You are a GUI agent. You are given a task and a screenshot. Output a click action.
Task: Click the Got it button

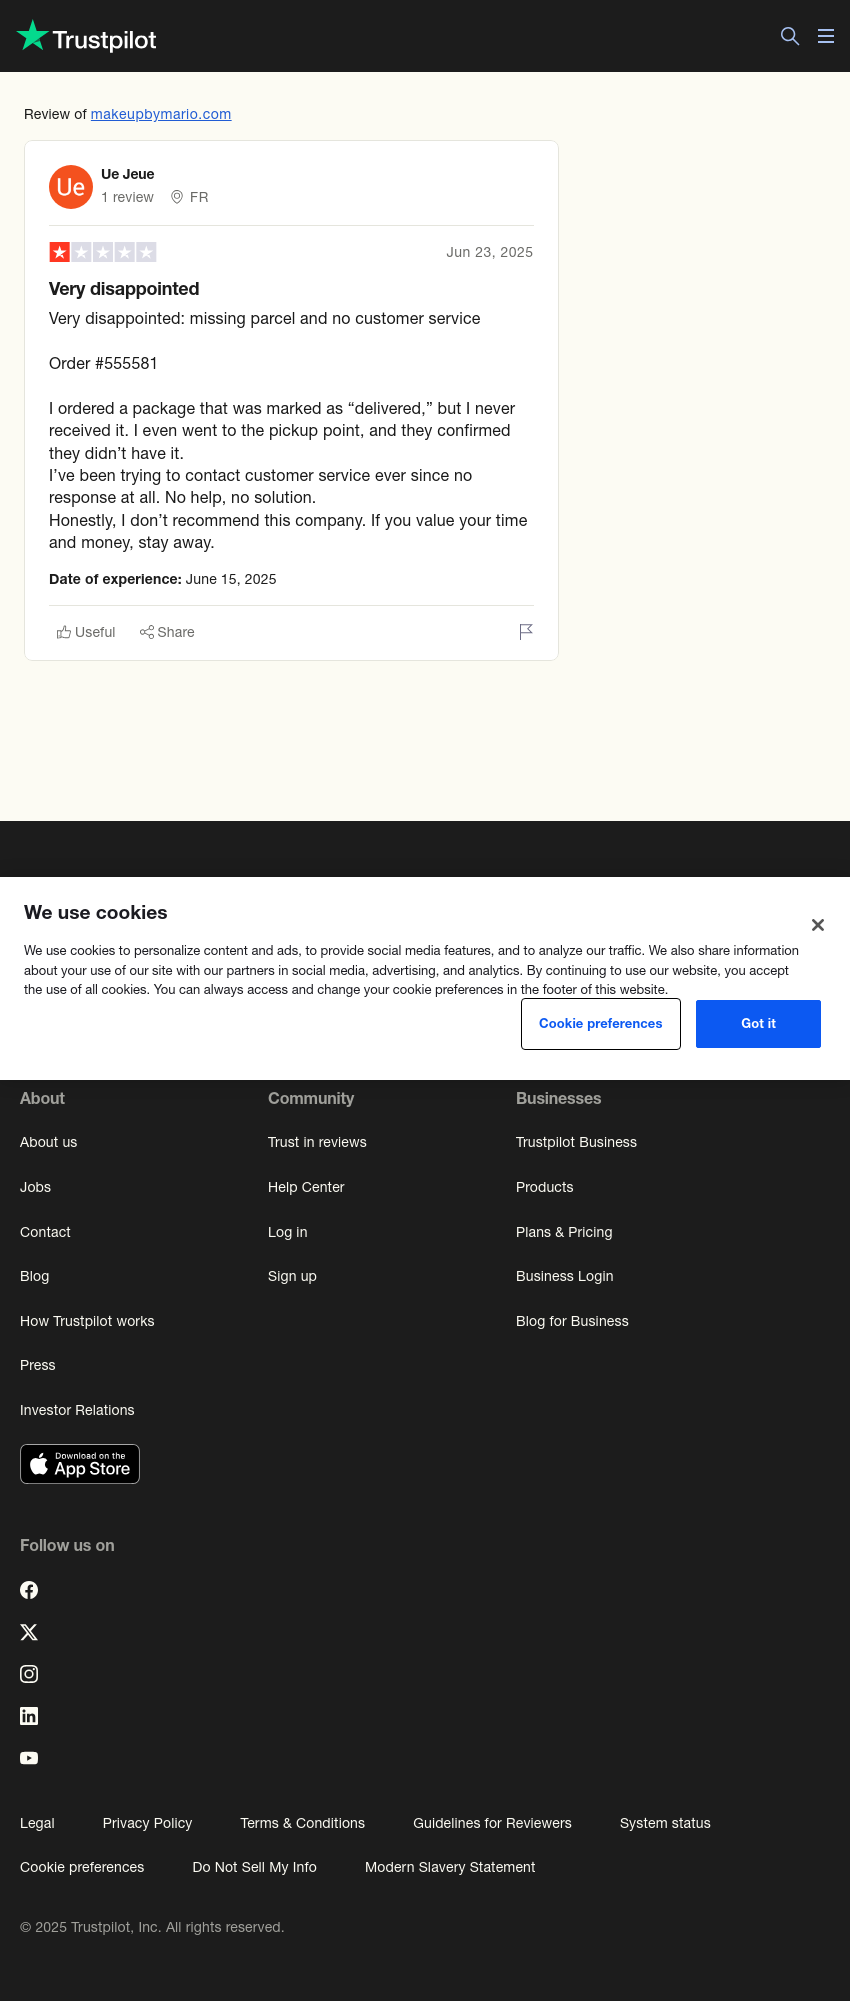[x=758, y=1024]
